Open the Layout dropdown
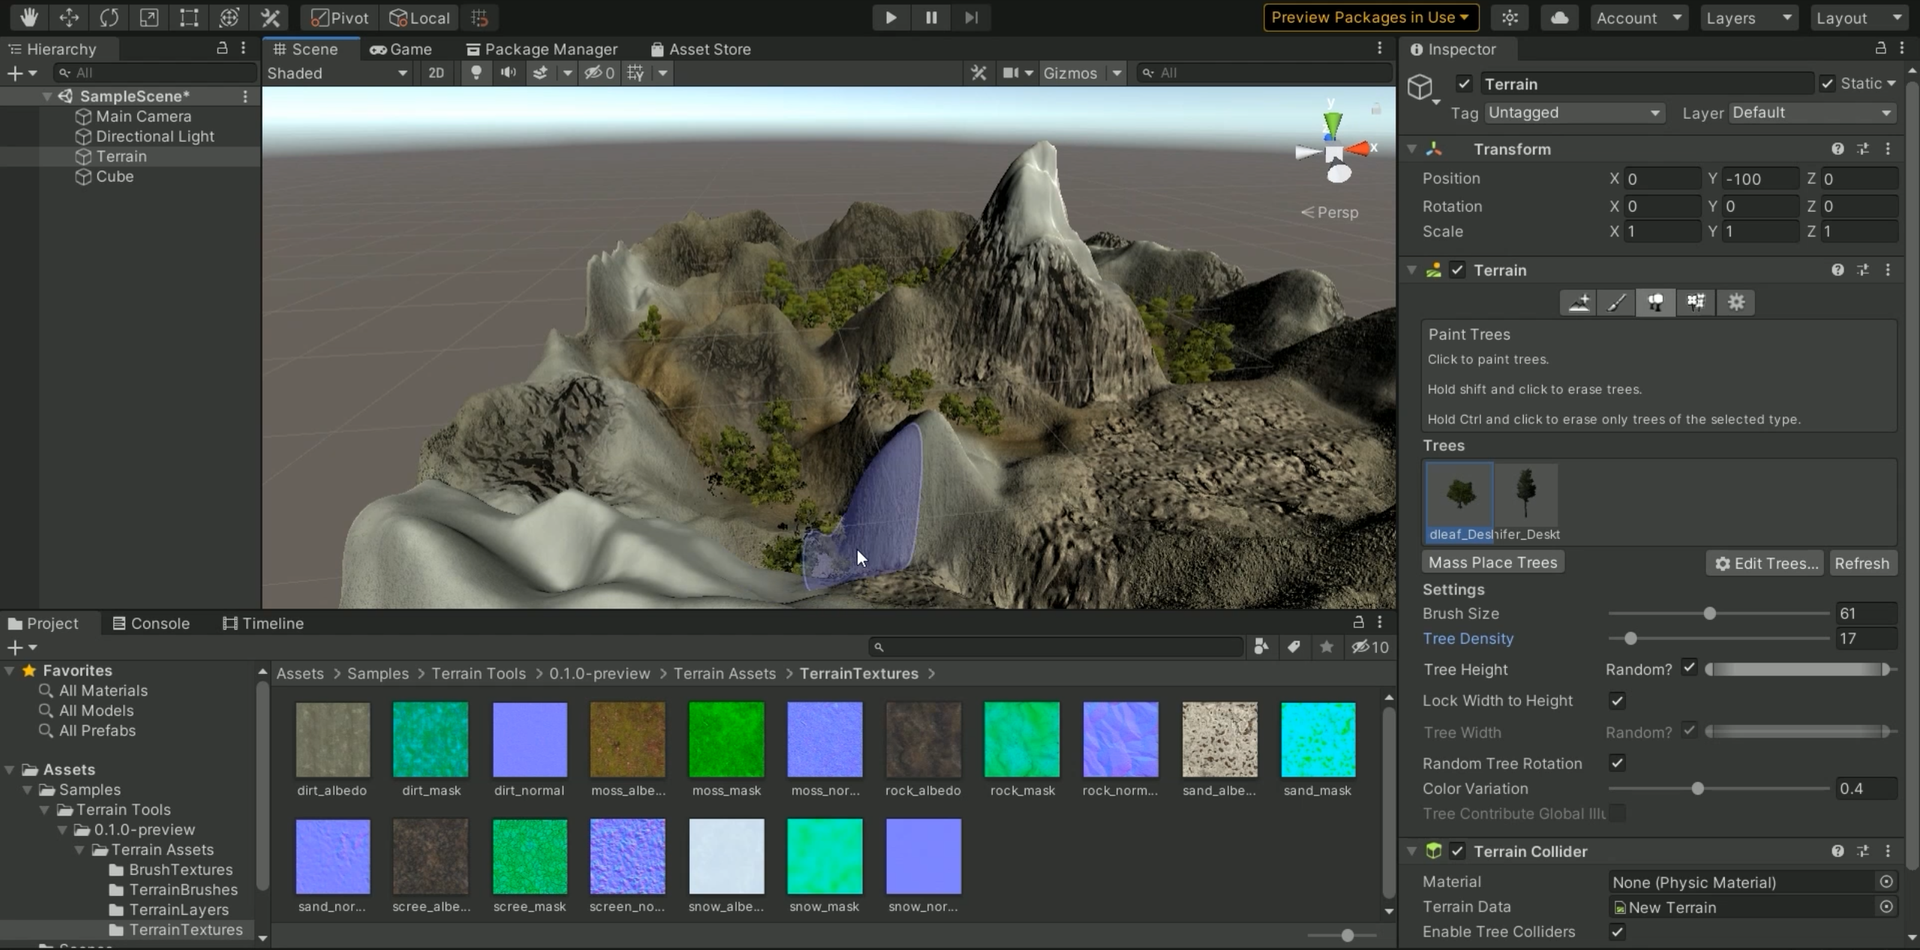Viewport: 1920px width, 950px height. 1856,17
